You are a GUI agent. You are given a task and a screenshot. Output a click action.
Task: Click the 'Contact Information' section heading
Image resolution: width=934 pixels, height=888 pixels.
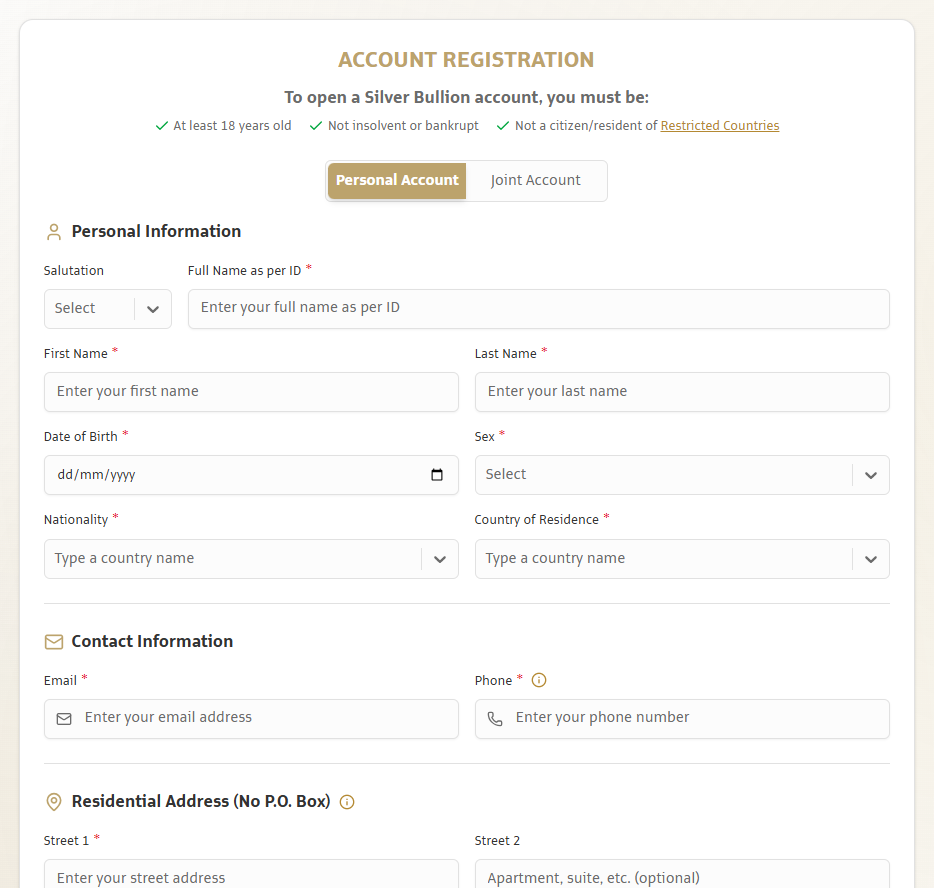pyautogui.click(x=152, y=641)
